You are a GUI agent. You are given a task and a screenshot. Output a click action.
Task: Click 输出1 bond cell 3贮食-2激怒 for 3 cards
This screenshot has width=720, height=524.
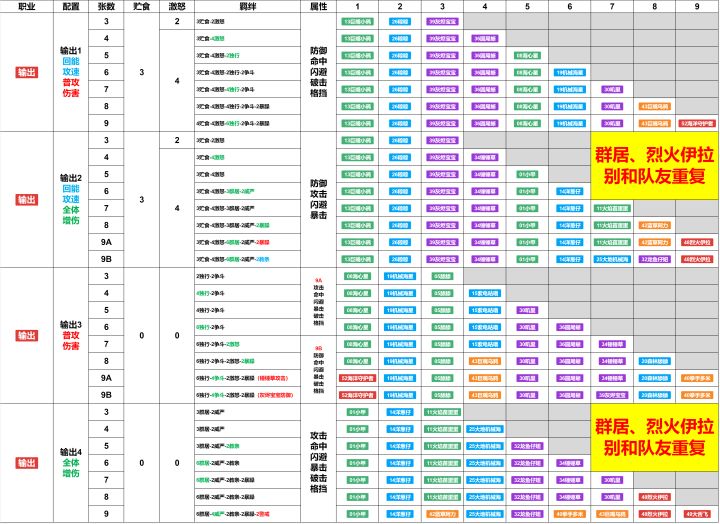[x=248, y=21]
